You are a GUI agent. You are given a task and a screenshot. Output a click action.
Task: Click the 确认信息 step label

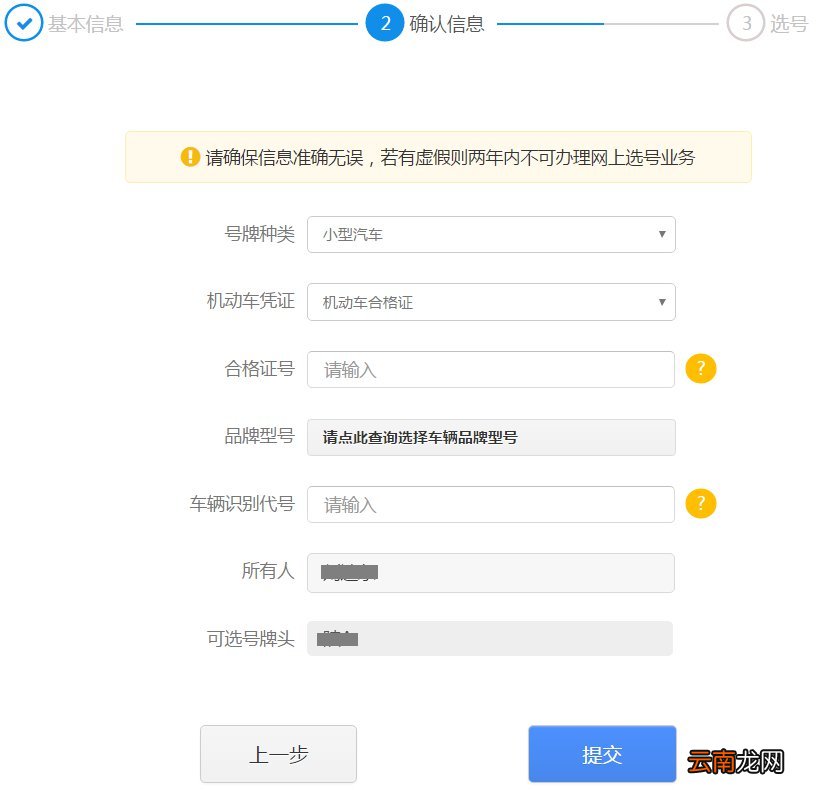coord(447,24)
